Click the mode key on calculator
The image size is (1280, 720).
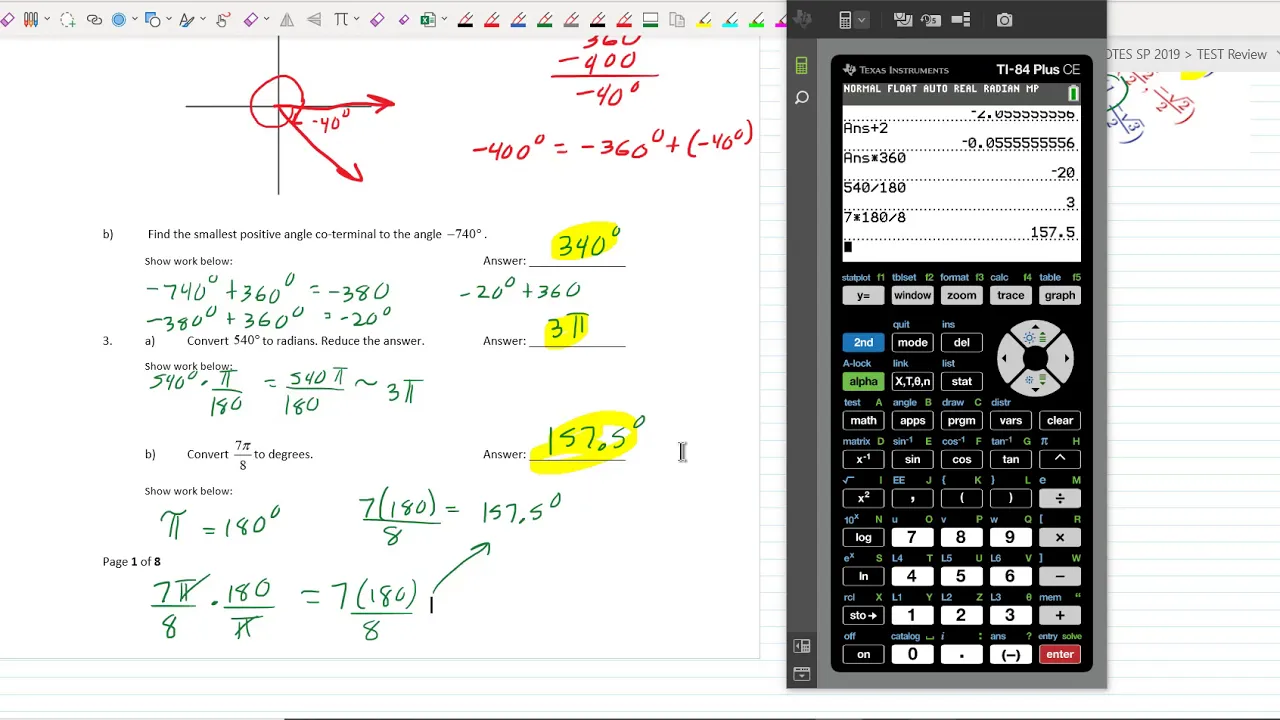tap(912, 342)
